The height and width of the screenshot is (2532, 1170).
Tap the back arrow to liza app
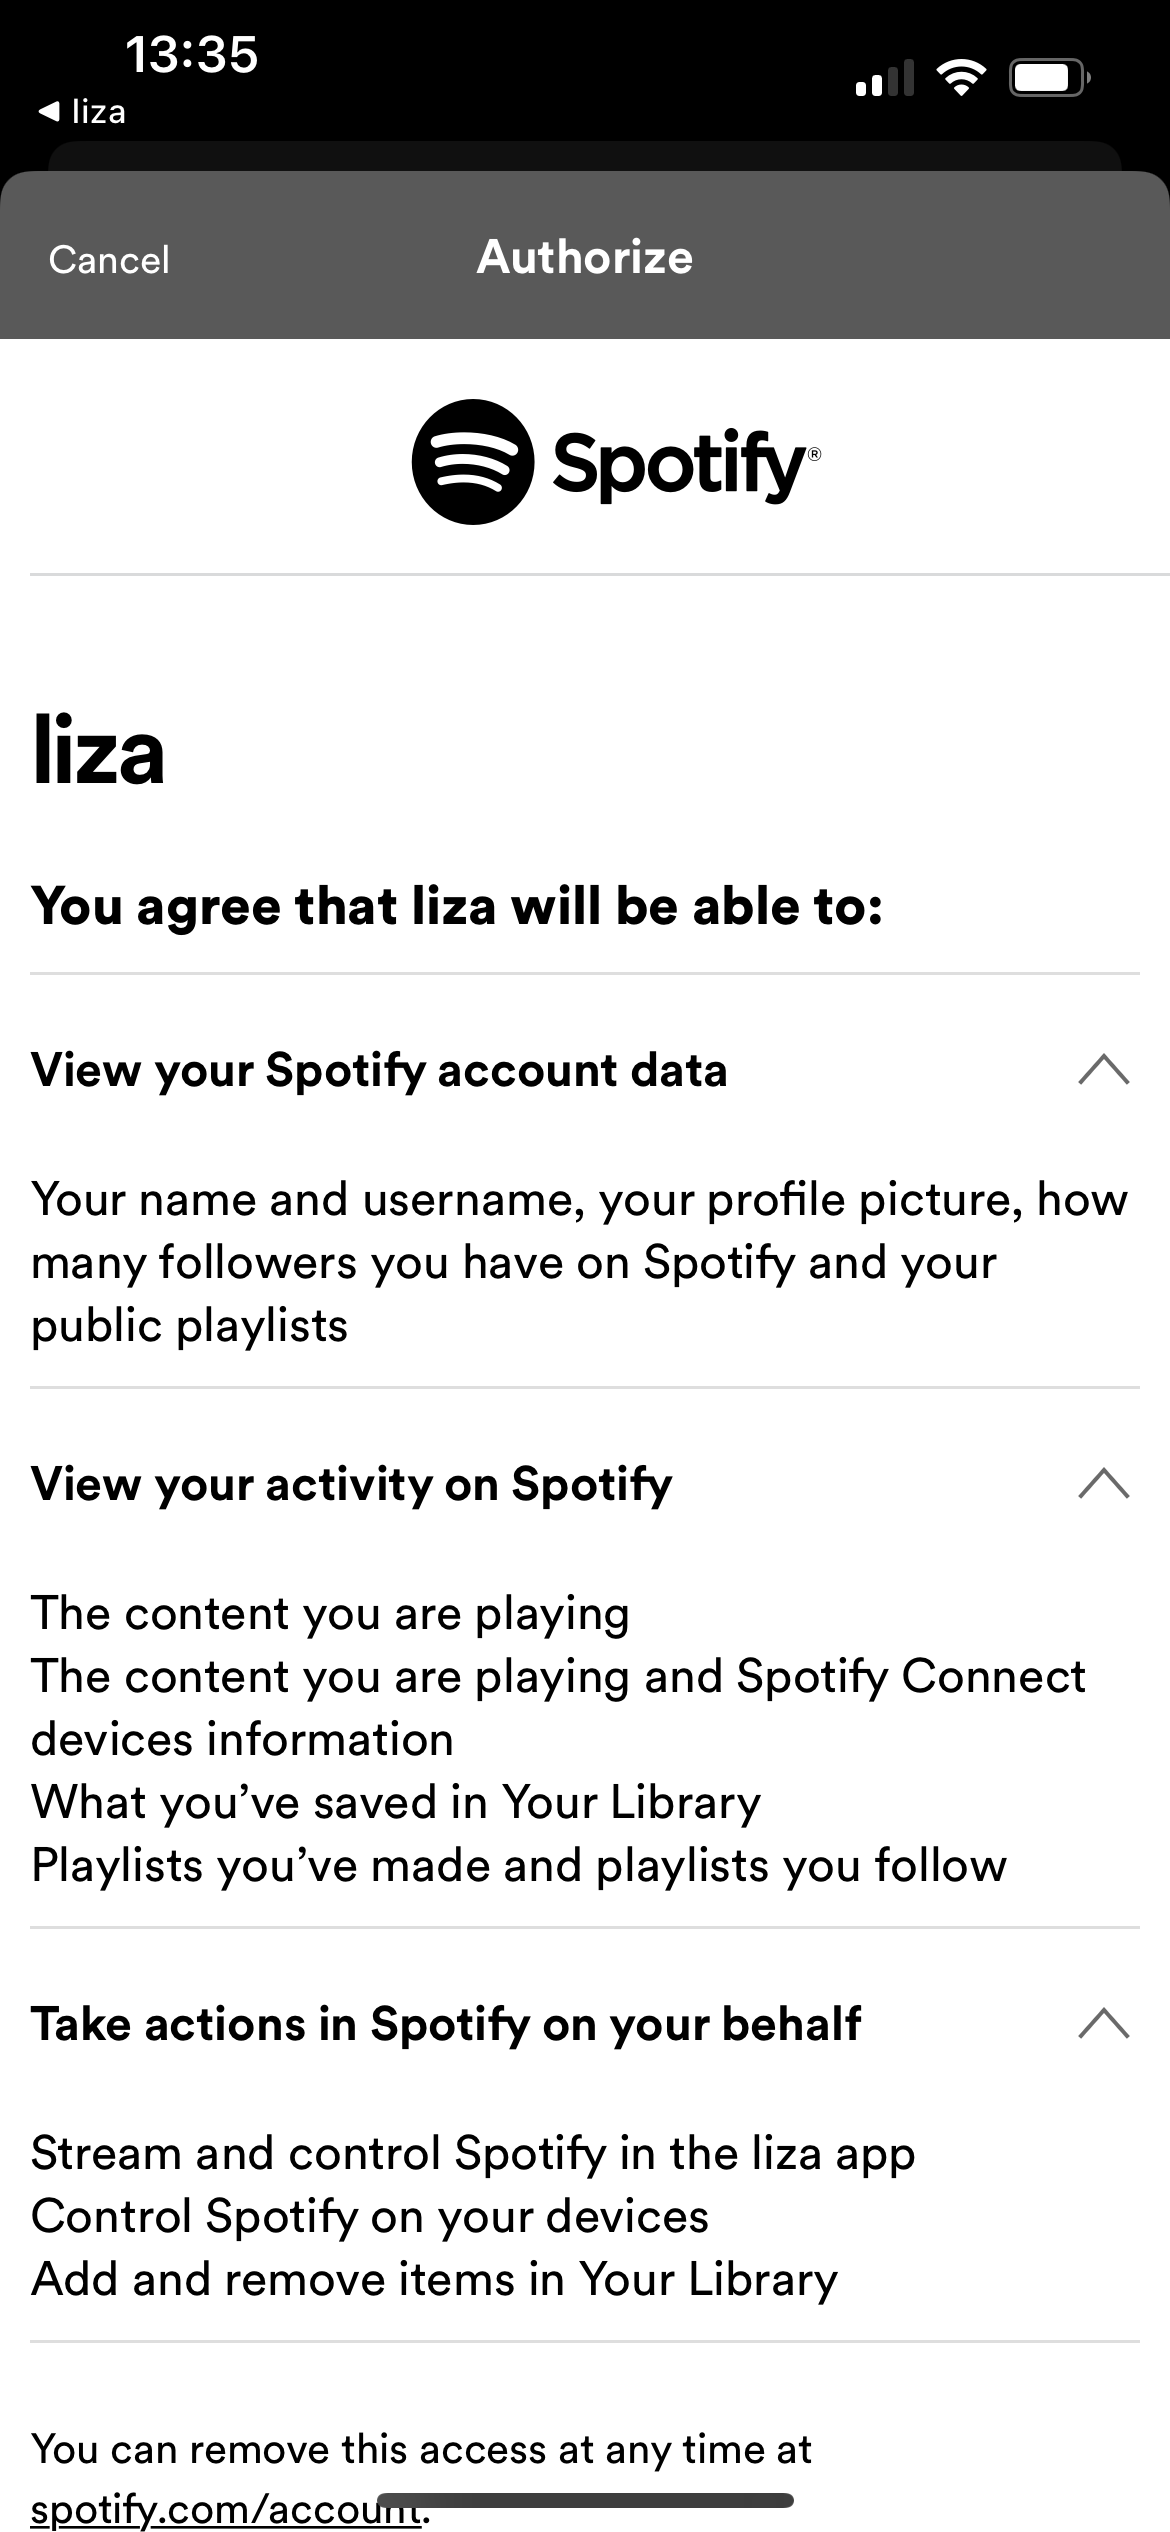point(49,111)
